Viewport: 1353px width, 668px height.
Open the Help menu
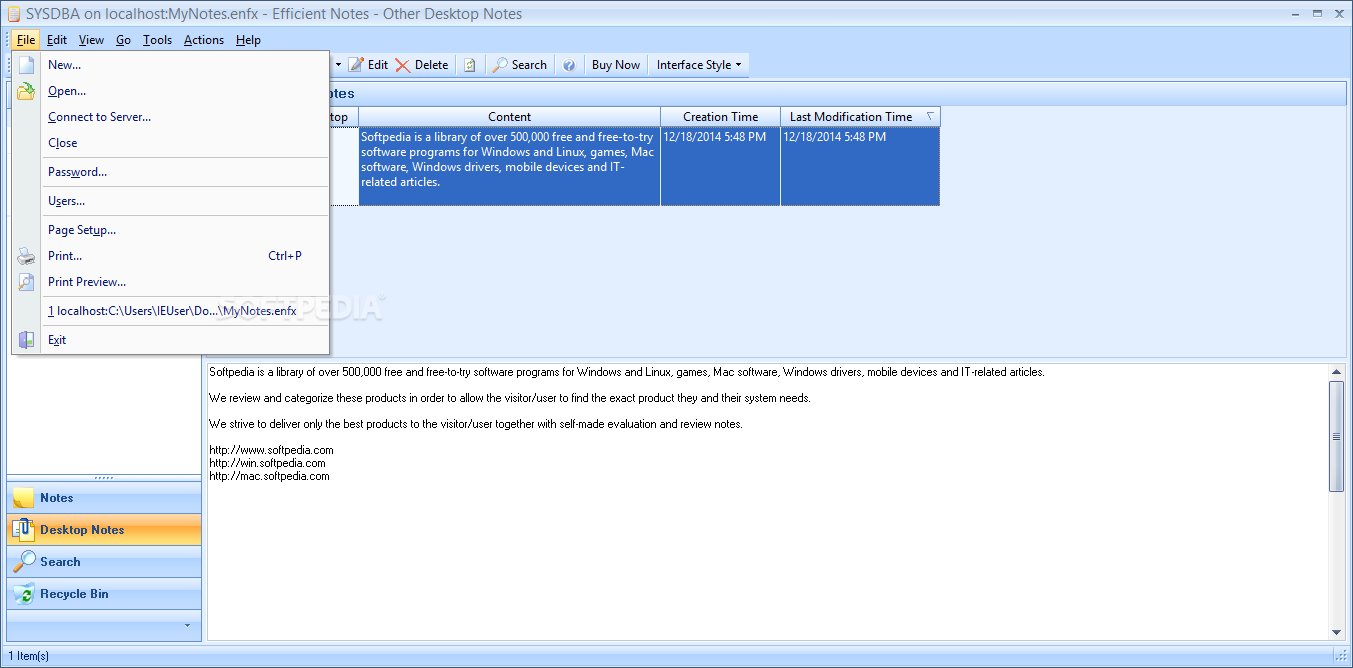tap(248, 40)
